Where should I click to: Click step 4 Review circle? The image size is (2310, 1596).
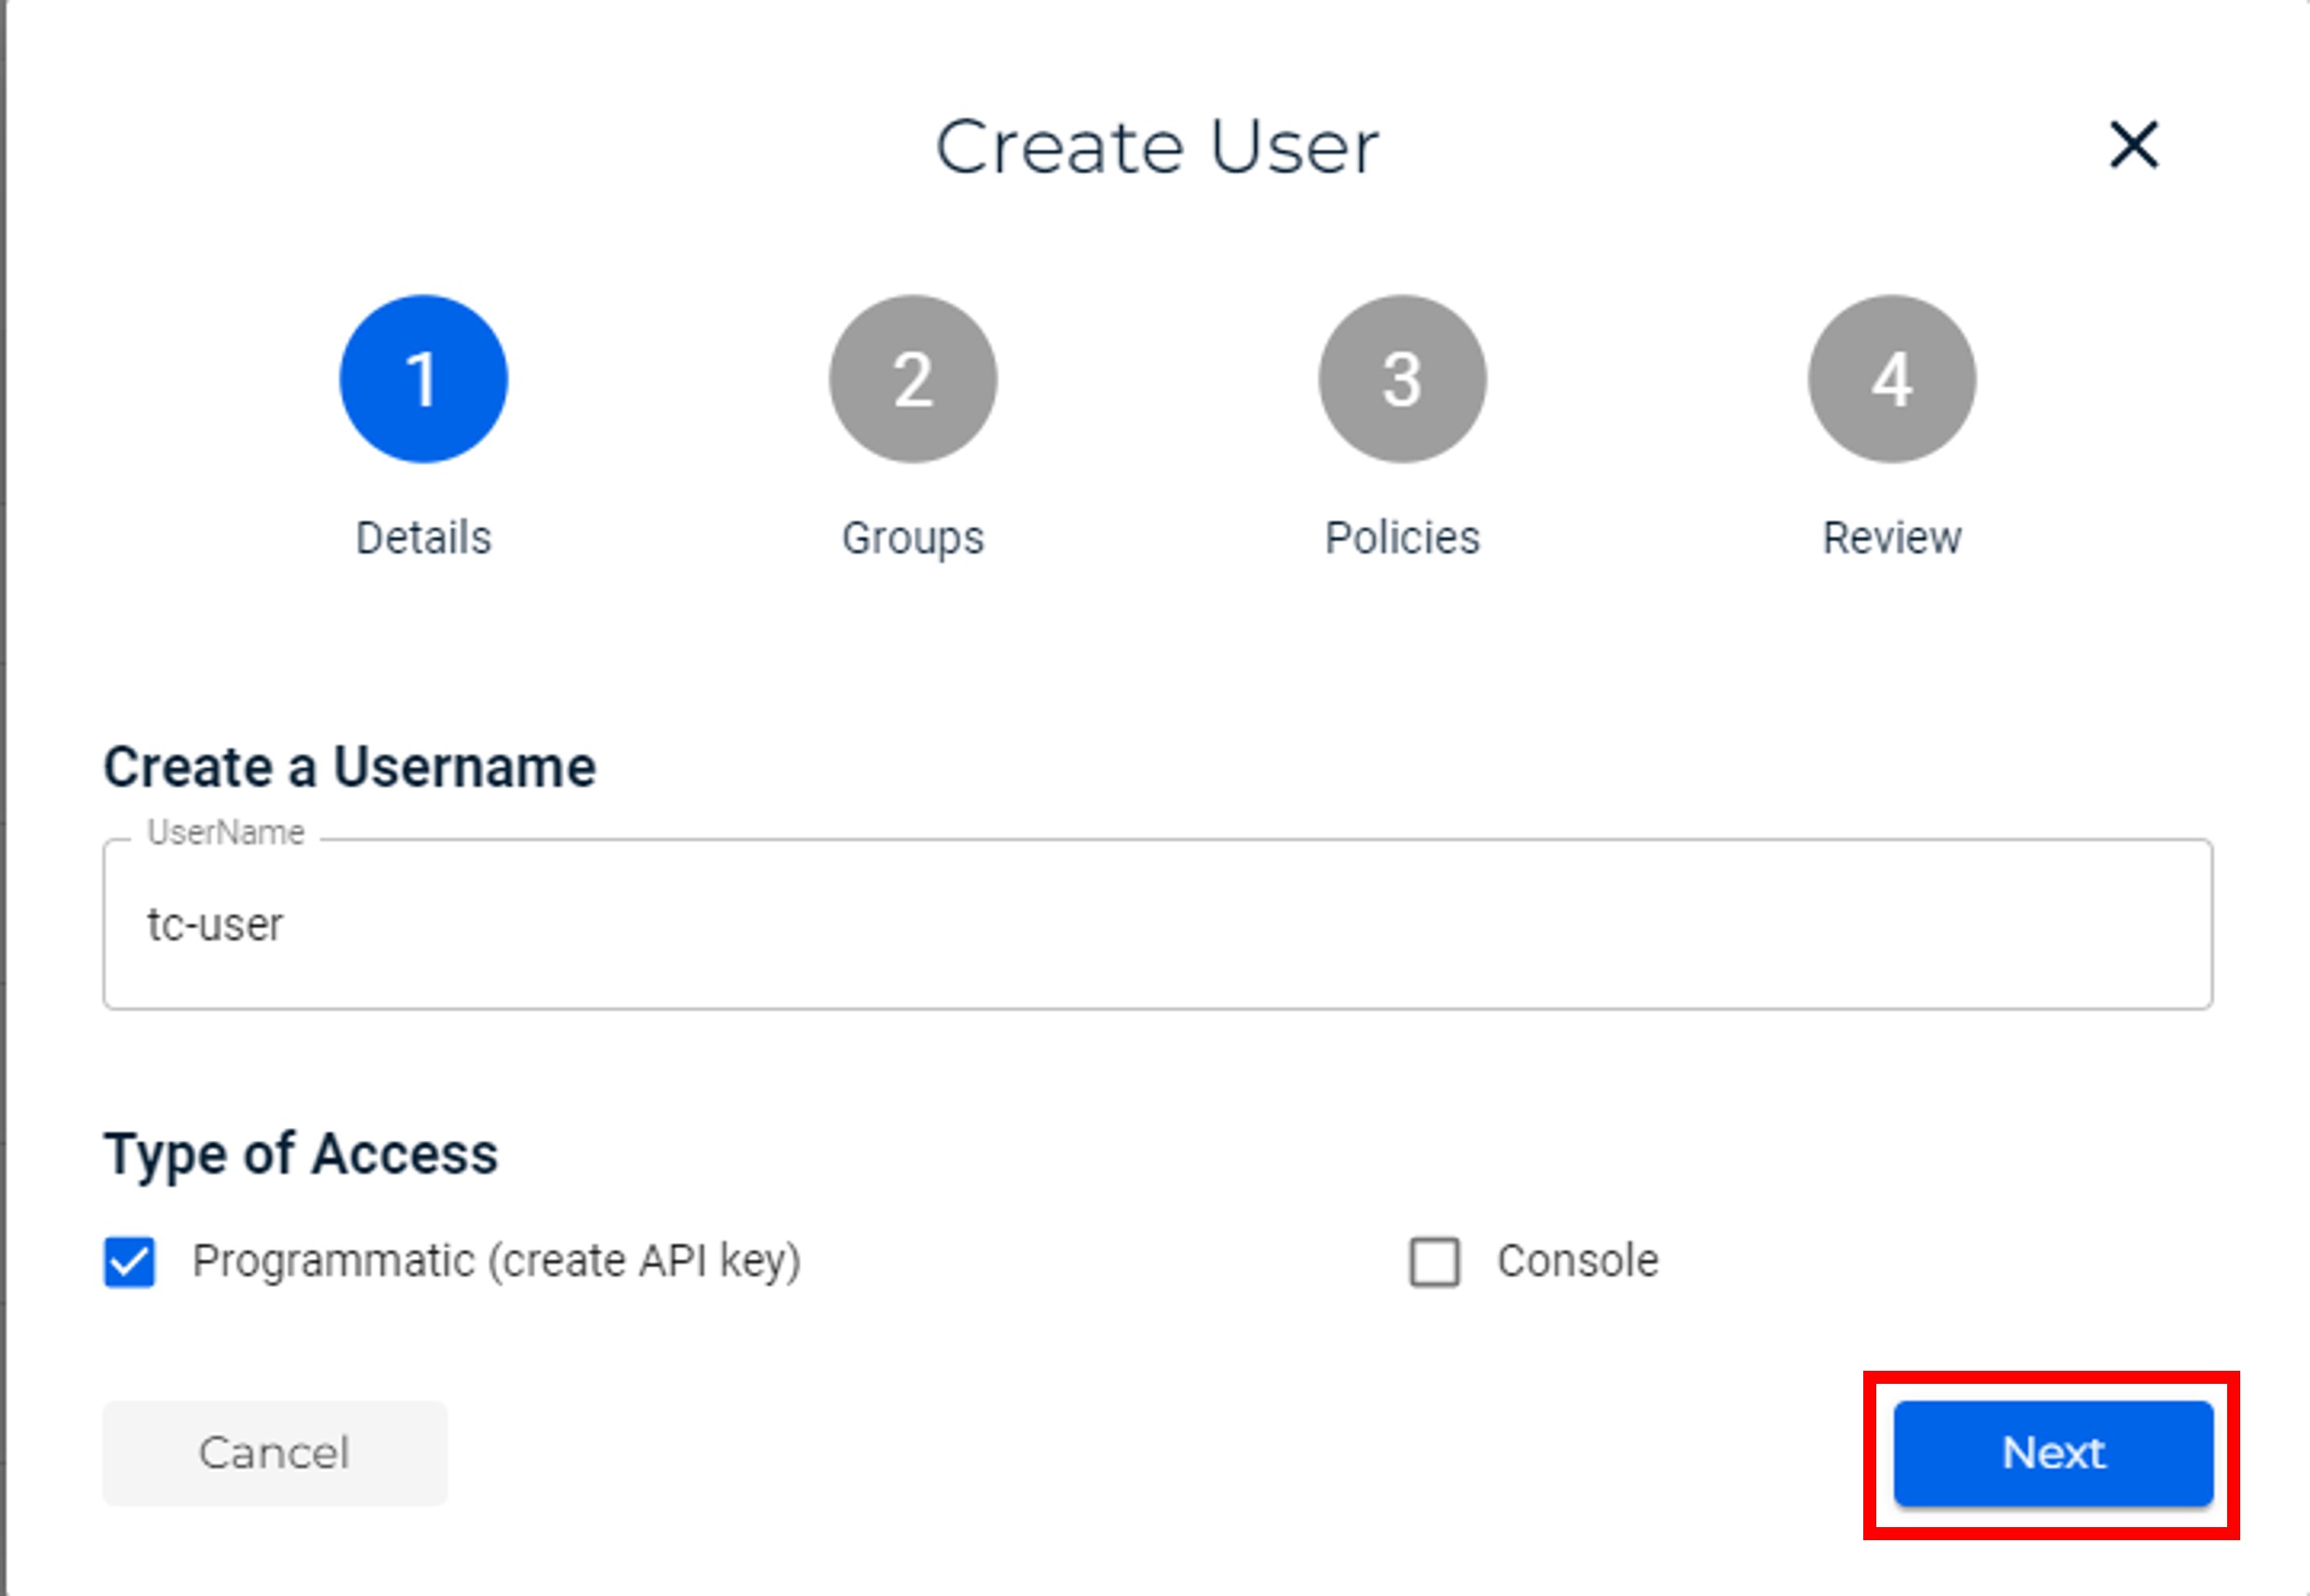pos(1891,379)
